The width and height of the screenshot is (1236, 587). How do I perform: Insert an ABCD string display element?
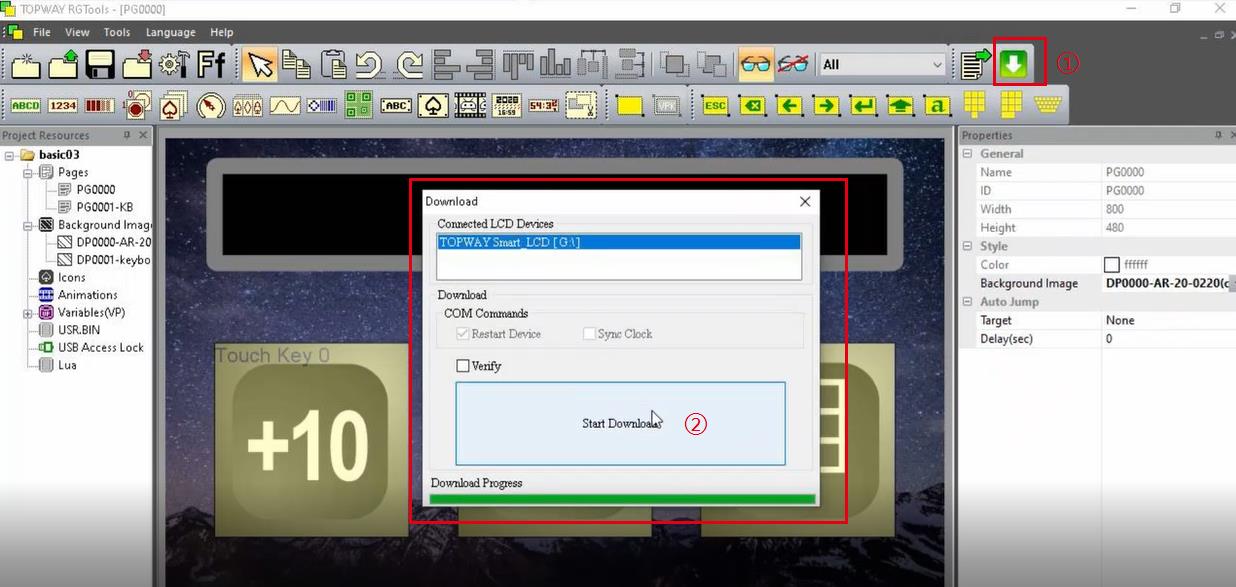tap(26, 105)
